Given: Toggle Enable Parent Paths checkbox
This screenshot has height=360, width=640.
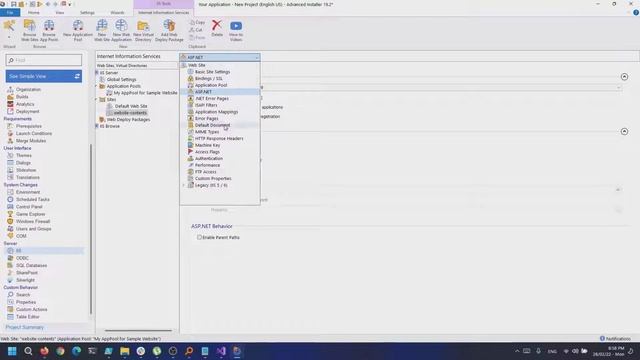Looking at the screenshot, I should click(x=199, y=237).
